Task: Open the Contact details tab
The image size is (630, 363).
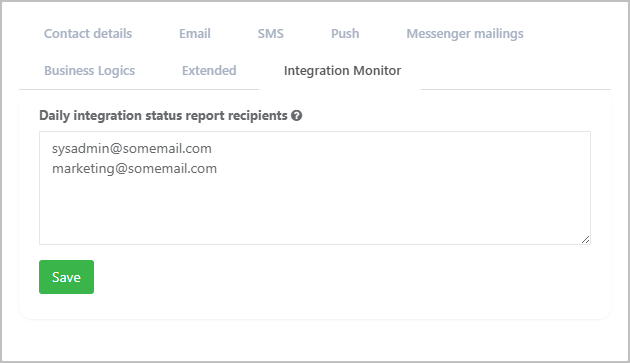Action: (88, 33)
